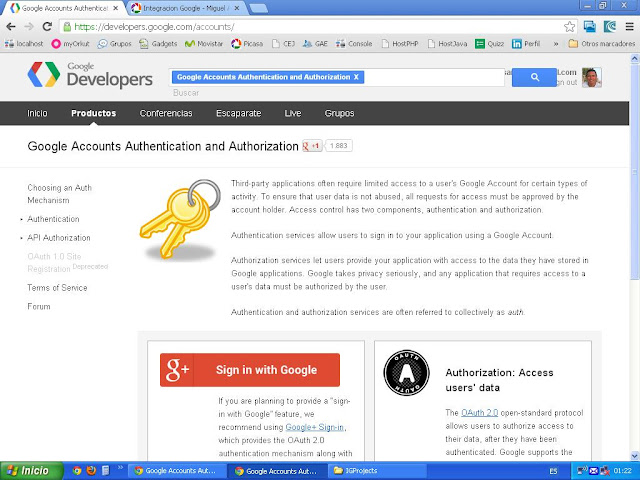Click the +1 count 1.883 bubble
Screen dimensions: 640x480
point(338,146)
